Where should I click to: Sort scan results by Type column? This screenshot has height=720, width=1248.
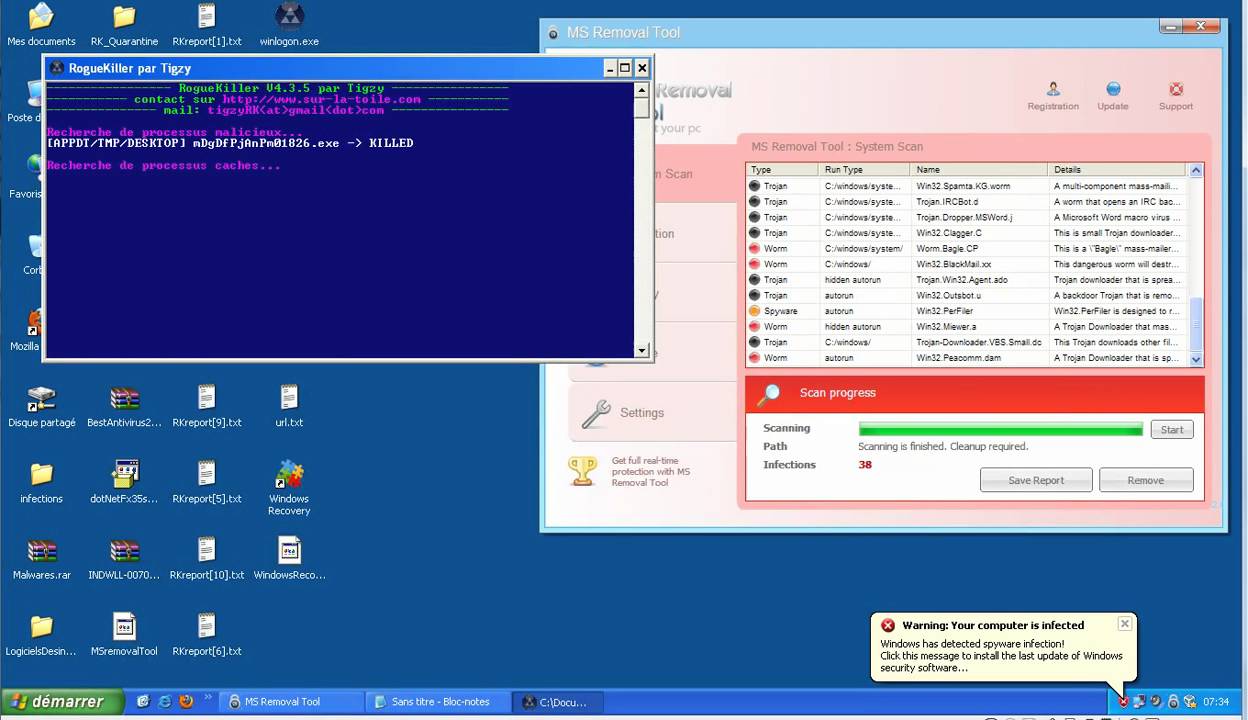(x=782, y=170)
